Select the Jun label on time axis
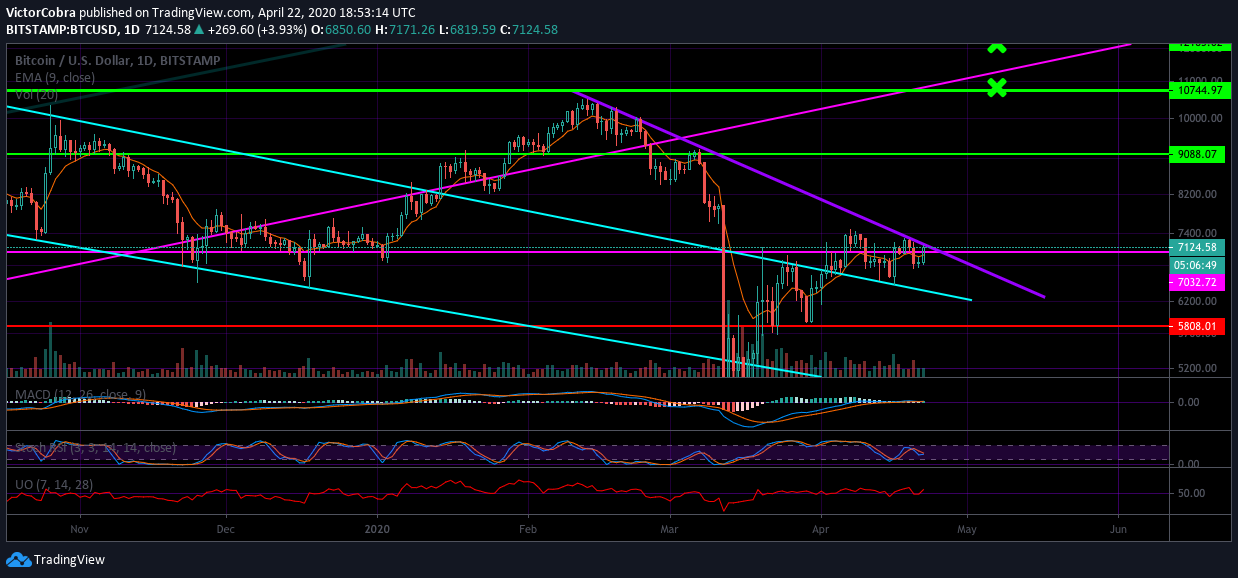 [1118, 527]
